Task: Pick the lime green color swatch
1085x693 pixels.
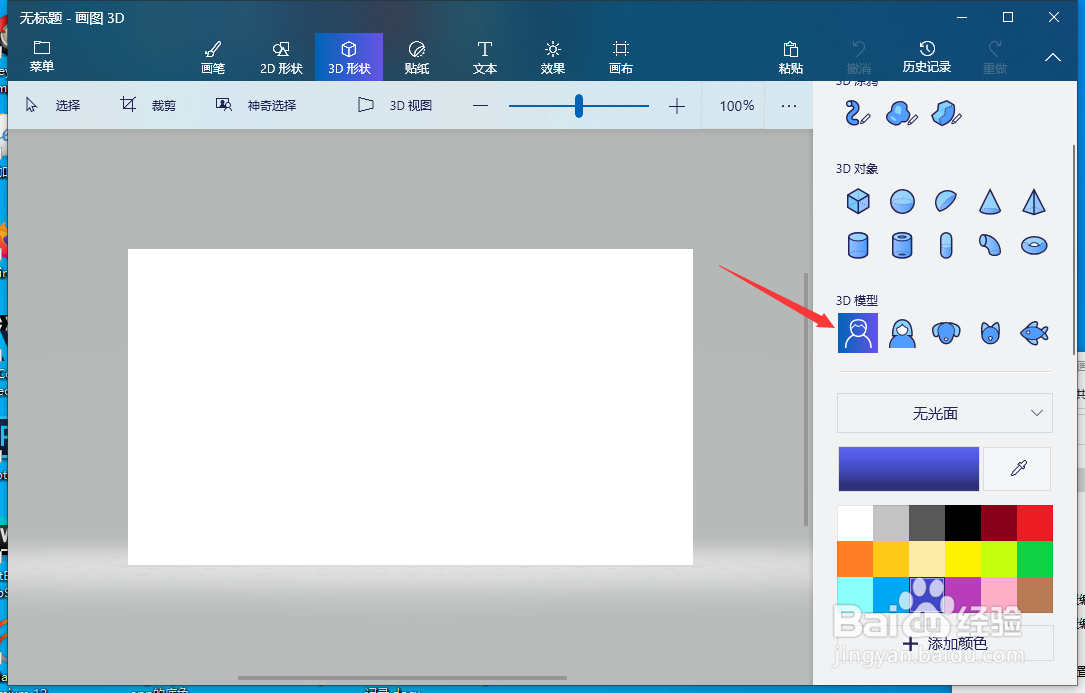Action: tap(999, 559)
